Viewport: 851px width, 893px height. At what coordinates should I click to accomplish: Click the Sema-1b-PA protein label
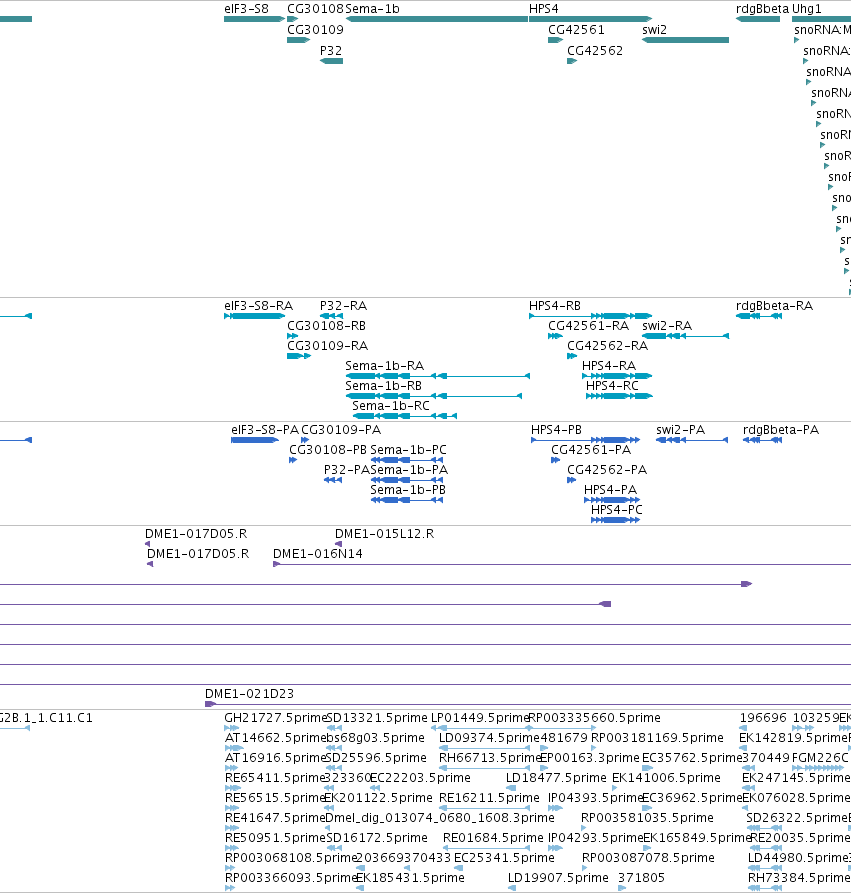pos(409,470)
